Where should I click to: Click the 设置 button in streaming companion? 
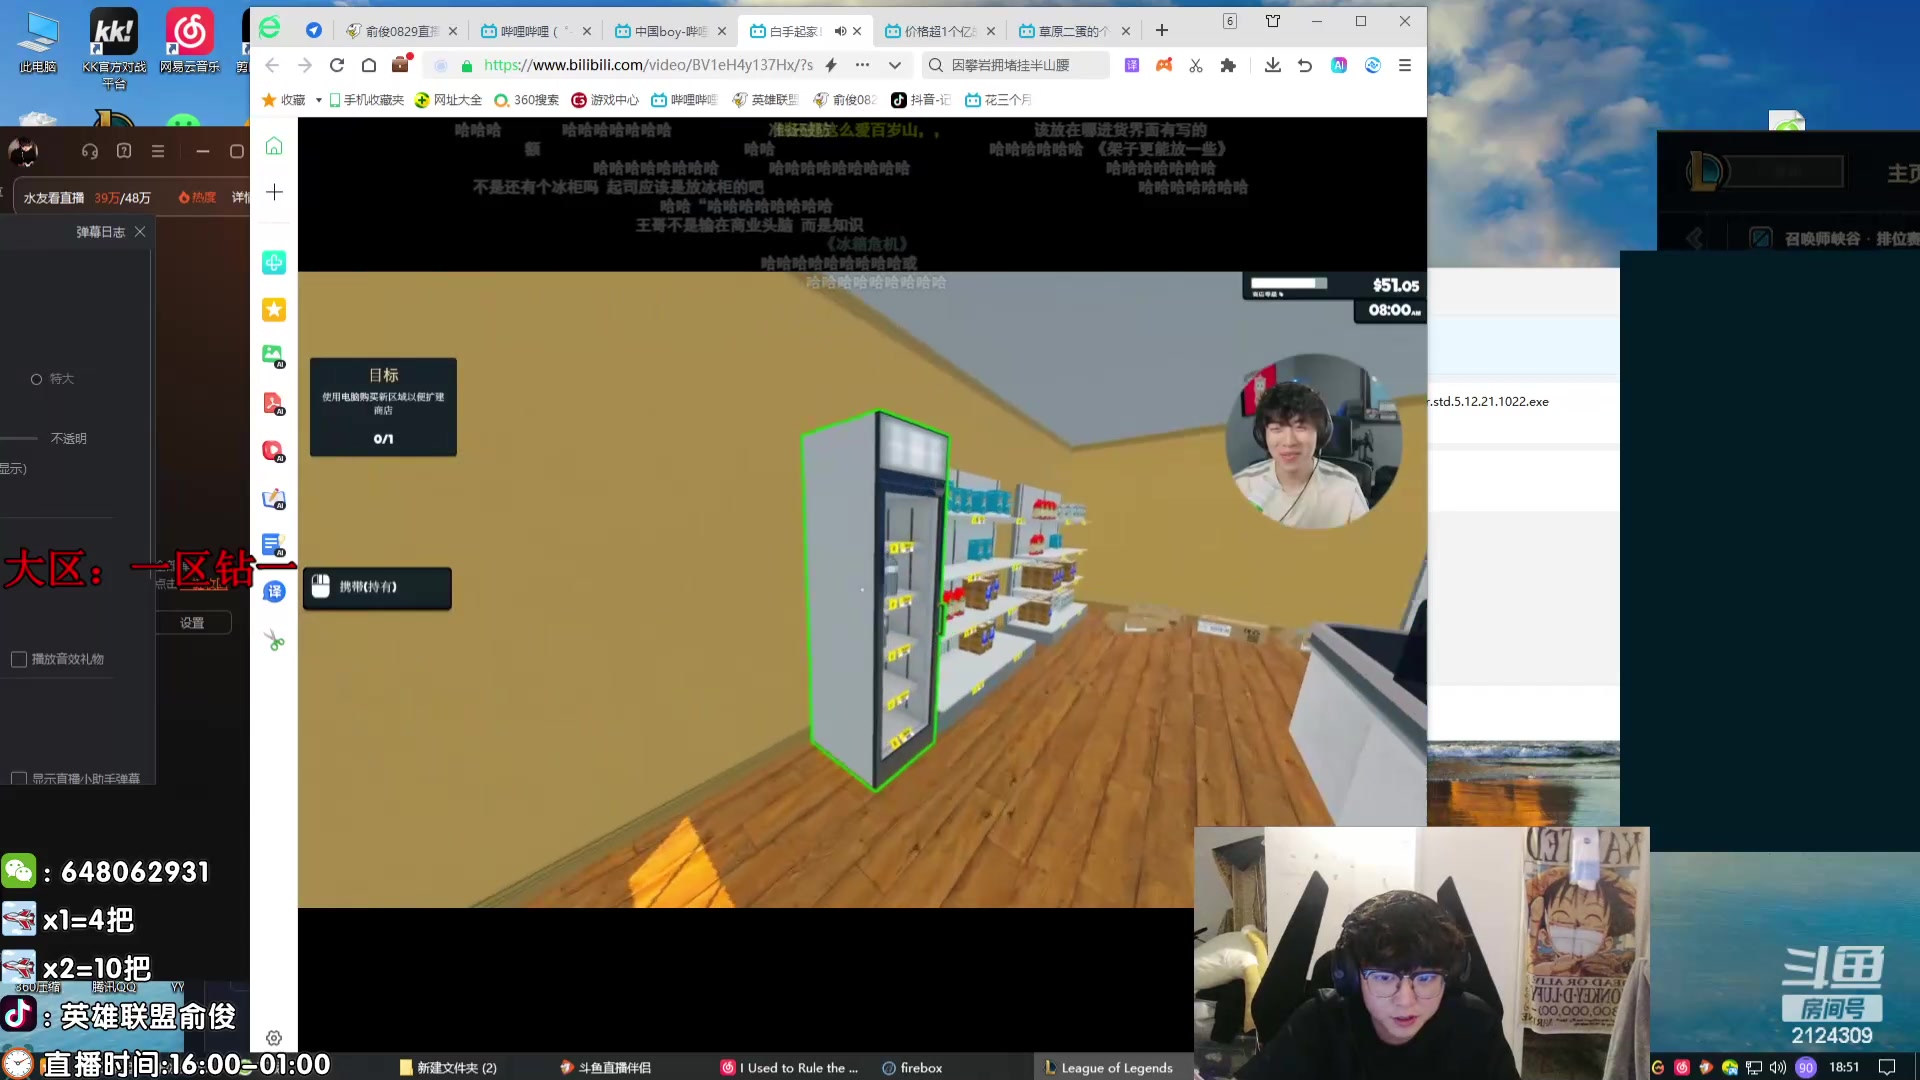[192, 622]
